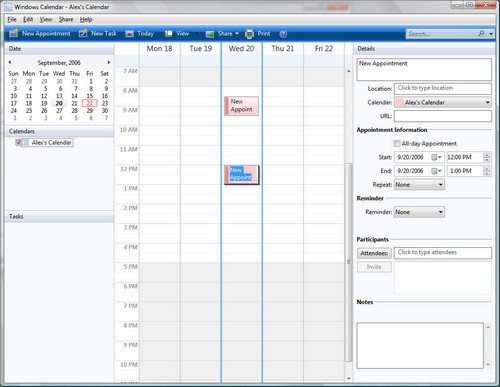Go to previous month arrow in mini calendar
Viewport: 500px width, 387px height.
click(10, 62)
